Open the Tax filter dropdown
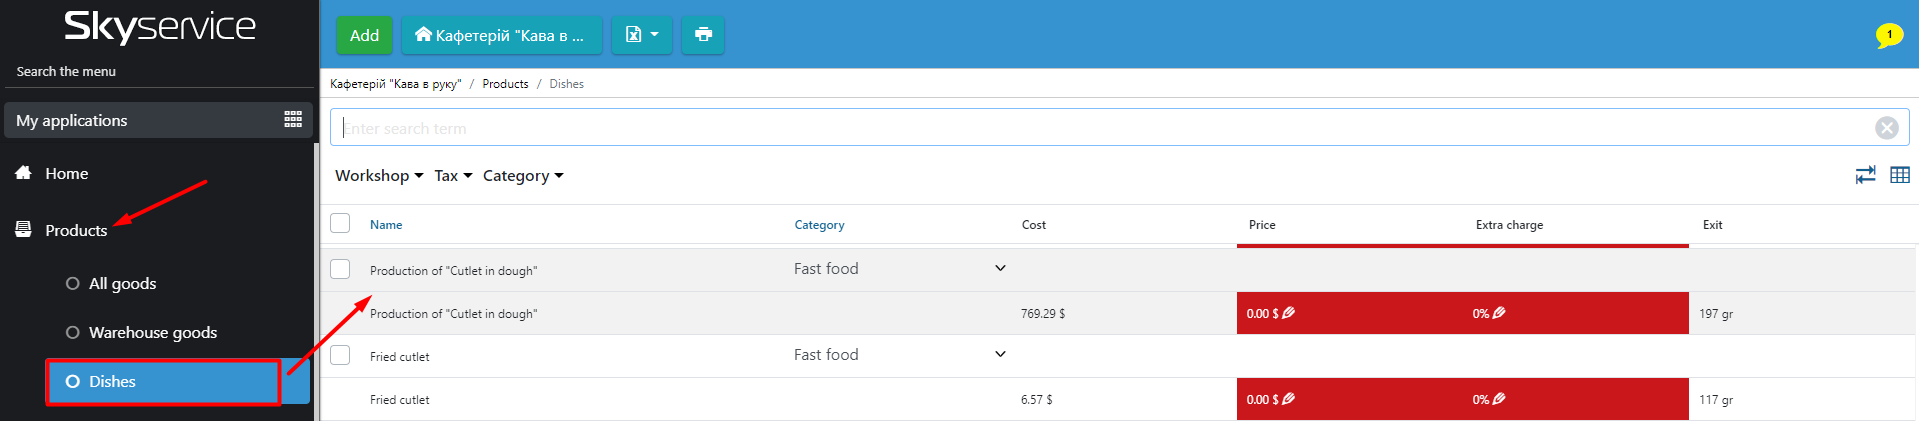The width and height of the screenshot is (1919, 421). pyautogui.click(x=452, y=176)
